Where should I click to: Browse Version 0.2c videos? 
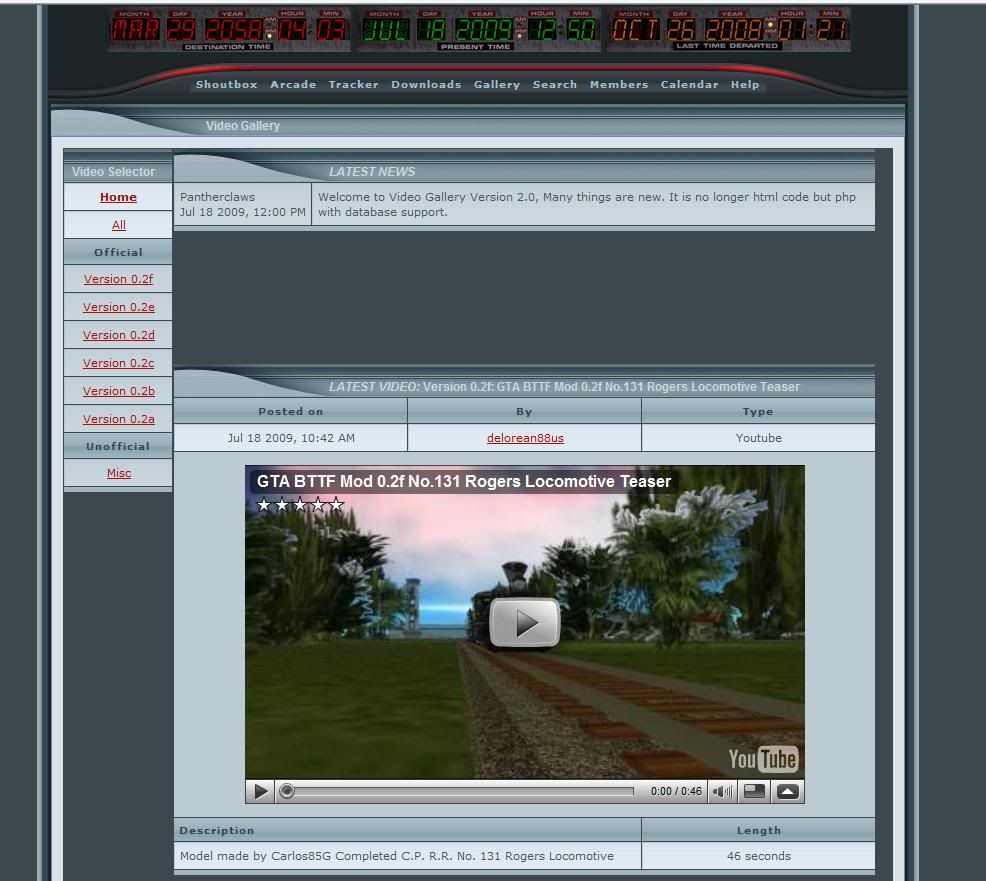pyautogui.click(x=118, y=363)
